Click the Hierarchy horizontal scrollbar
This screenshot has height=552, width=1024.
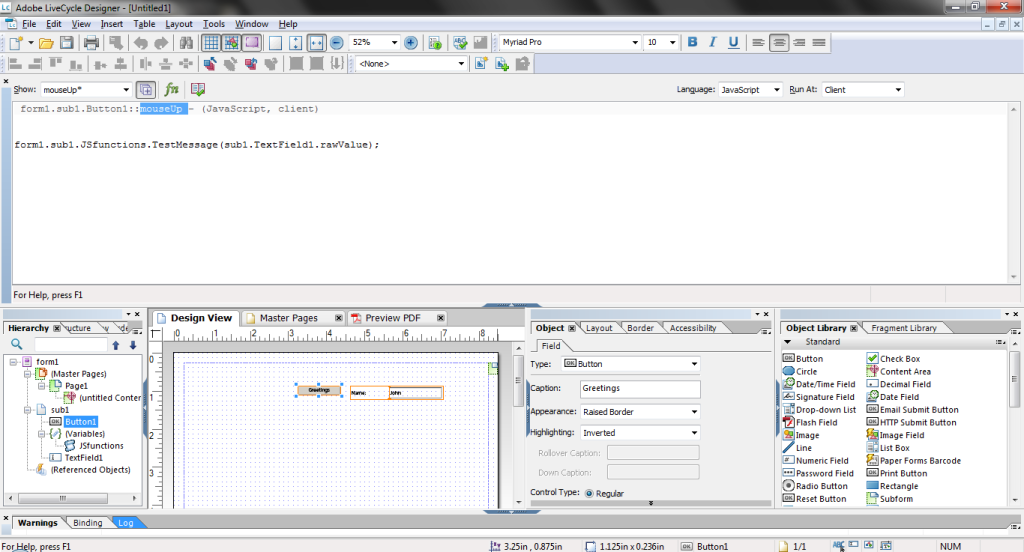click(x=63, y=498)
